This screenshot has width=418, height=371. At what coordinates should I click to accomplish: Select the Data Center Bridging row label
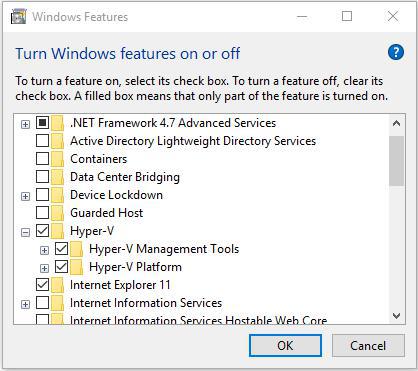point(125,177)
